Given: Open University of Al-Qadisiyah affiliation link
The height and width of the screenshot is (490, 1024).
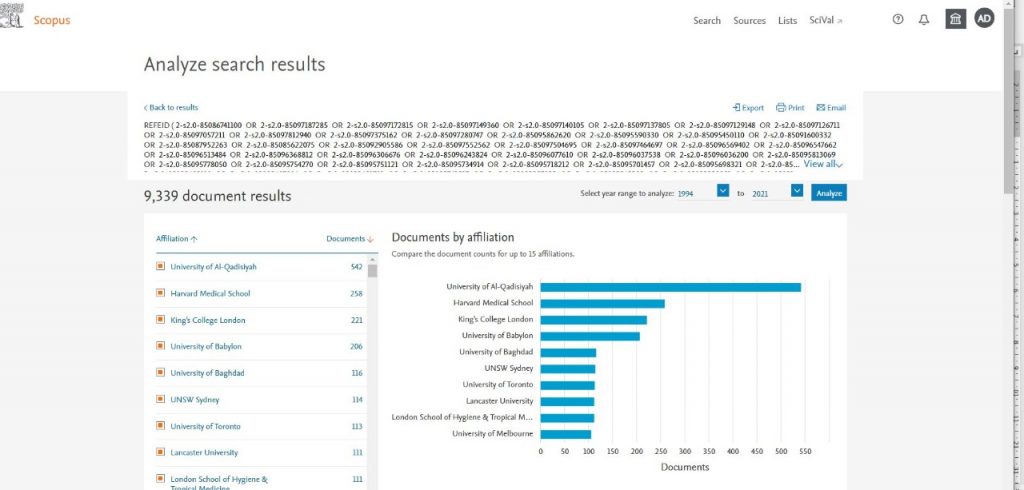Looking at the screenshot, I should point(213,267).
